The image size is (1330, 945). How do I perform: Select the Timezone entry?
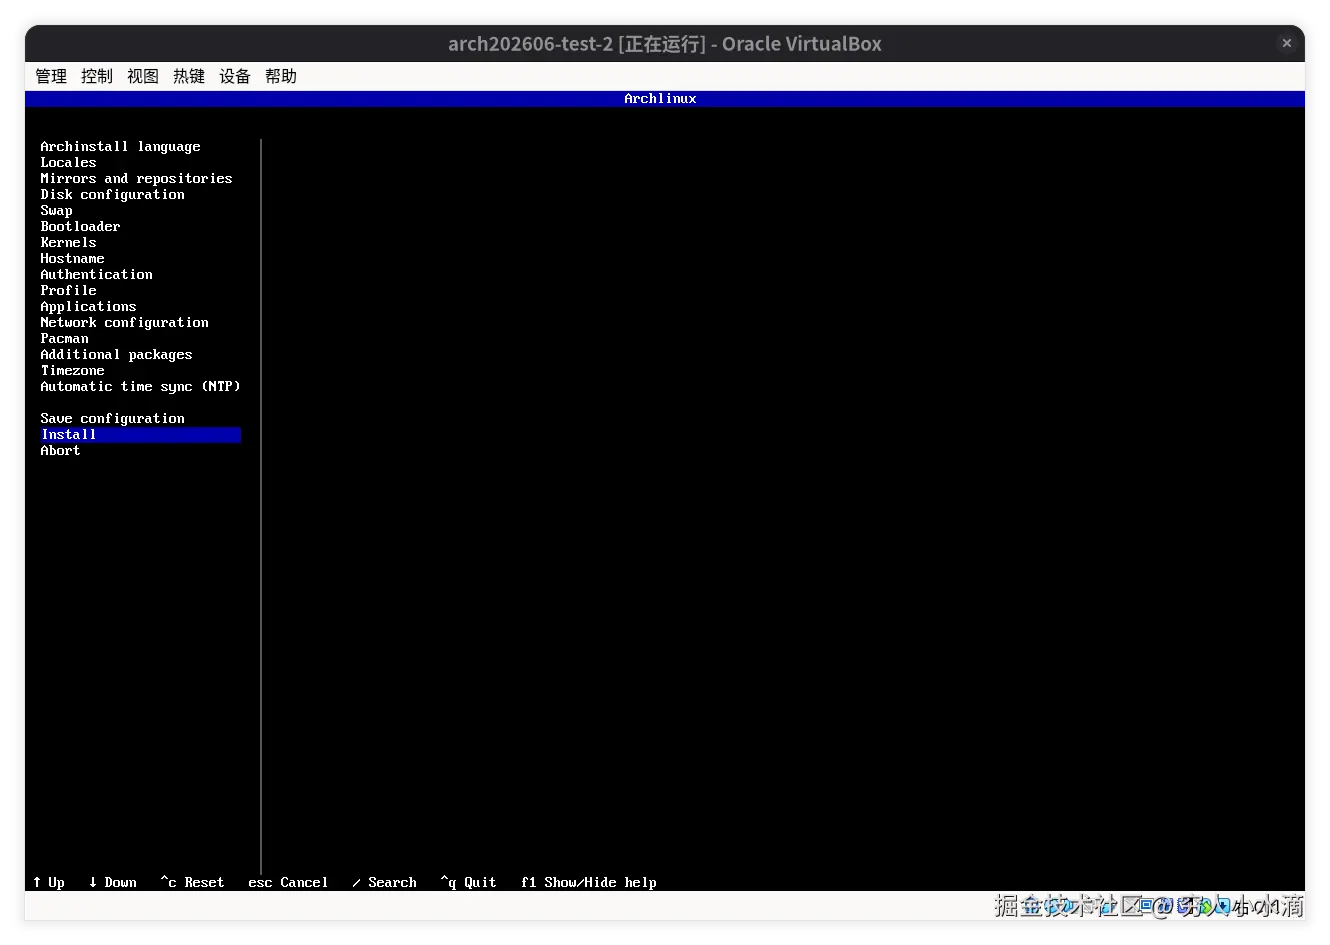pyautogui.click(x=72, y=371)
